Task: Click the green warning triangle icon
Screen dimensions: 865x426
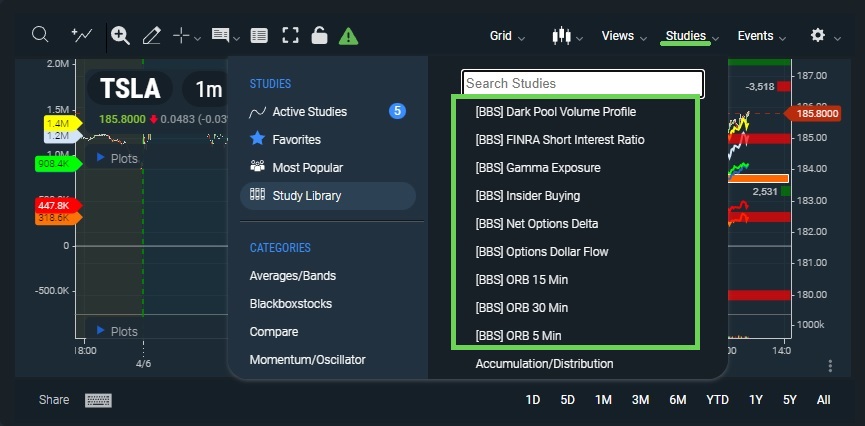Action: 348,36
